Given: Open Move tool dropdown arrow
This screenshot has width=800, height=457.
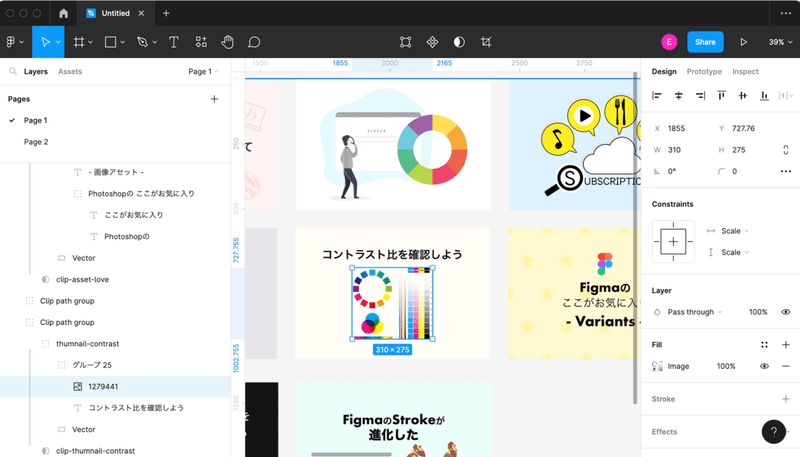Looking at the screenshot, I should (59, 42).
